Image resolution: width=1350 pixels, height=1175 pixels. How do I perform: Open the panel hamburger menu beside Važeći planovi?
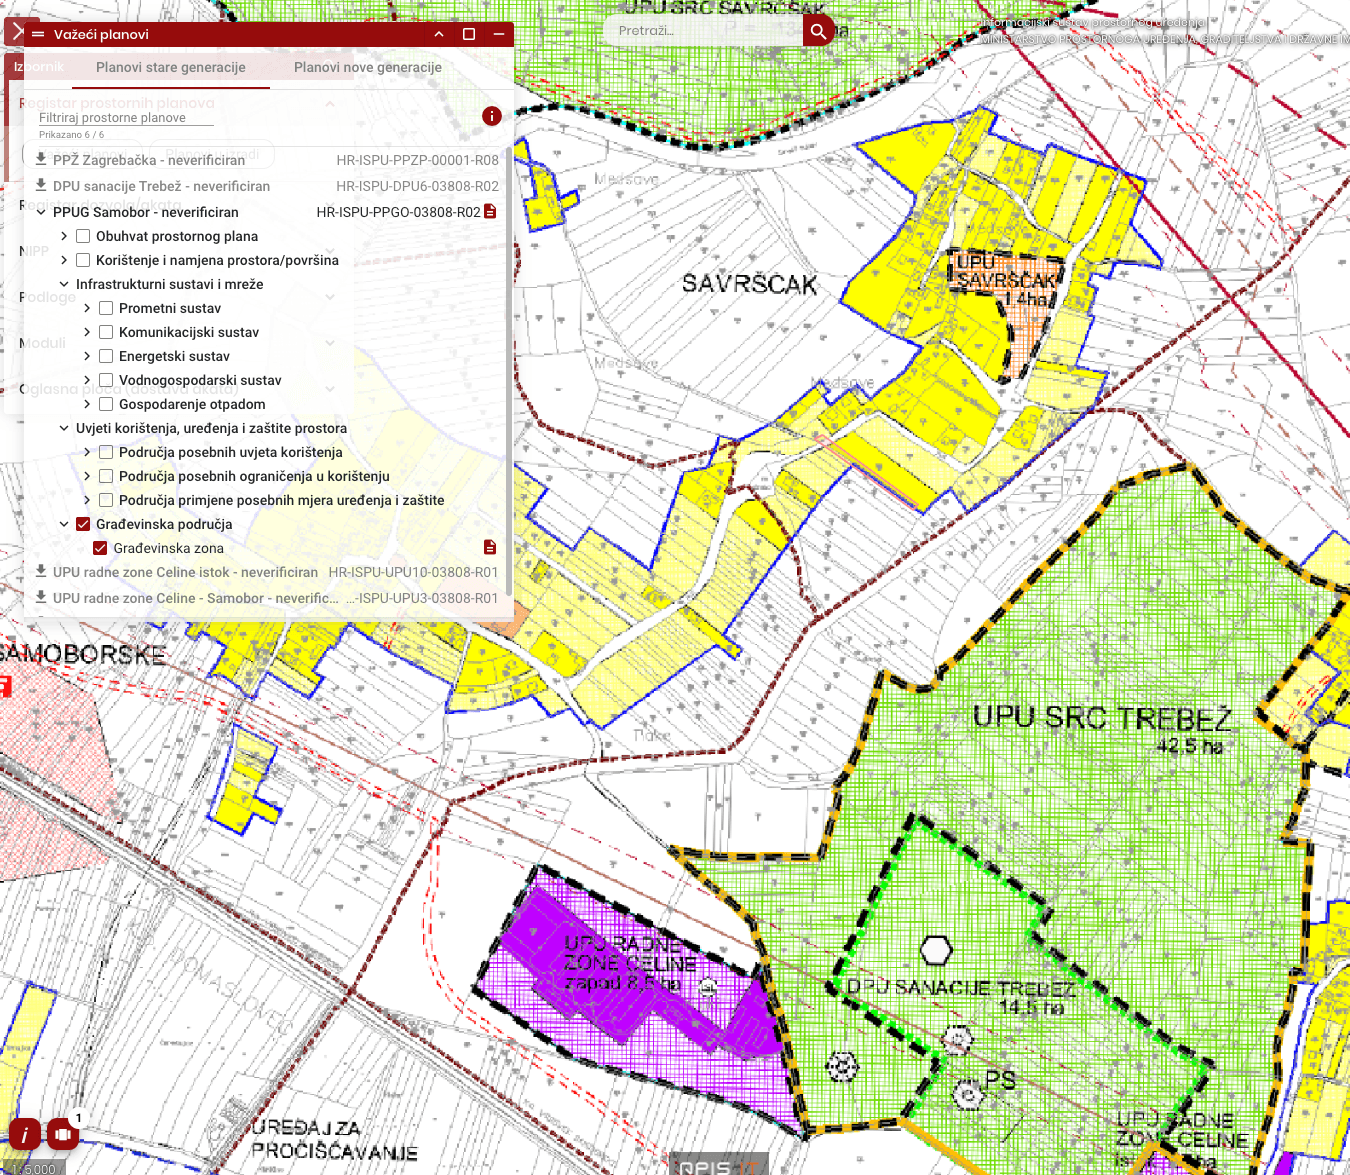point(38,34)
